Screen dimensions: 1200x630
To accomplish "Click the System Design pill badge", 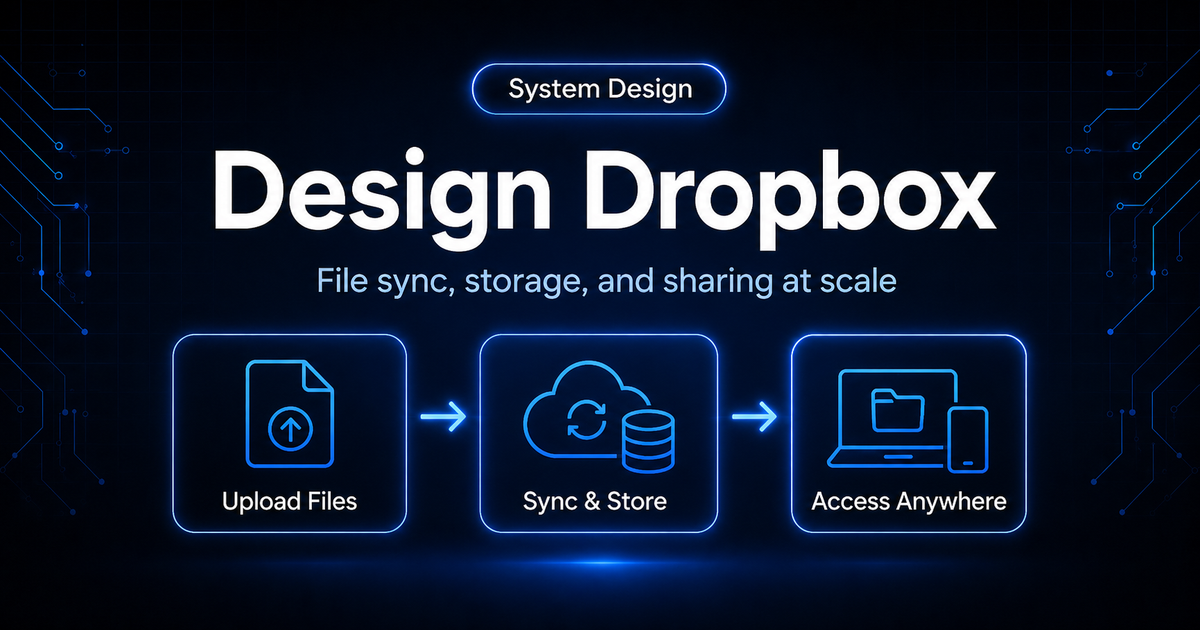I will pos(599,89).
